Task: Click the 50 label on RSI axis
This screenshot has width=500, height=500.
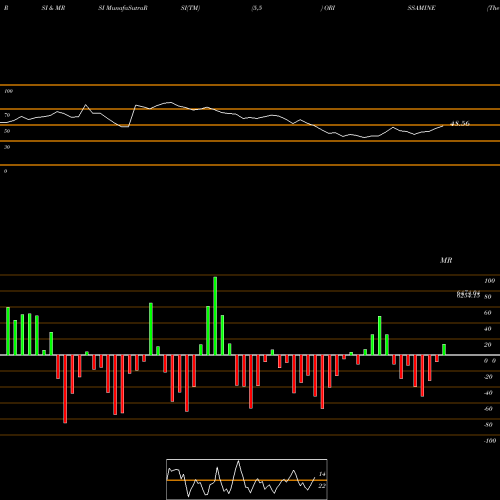Action: point(7,131)
